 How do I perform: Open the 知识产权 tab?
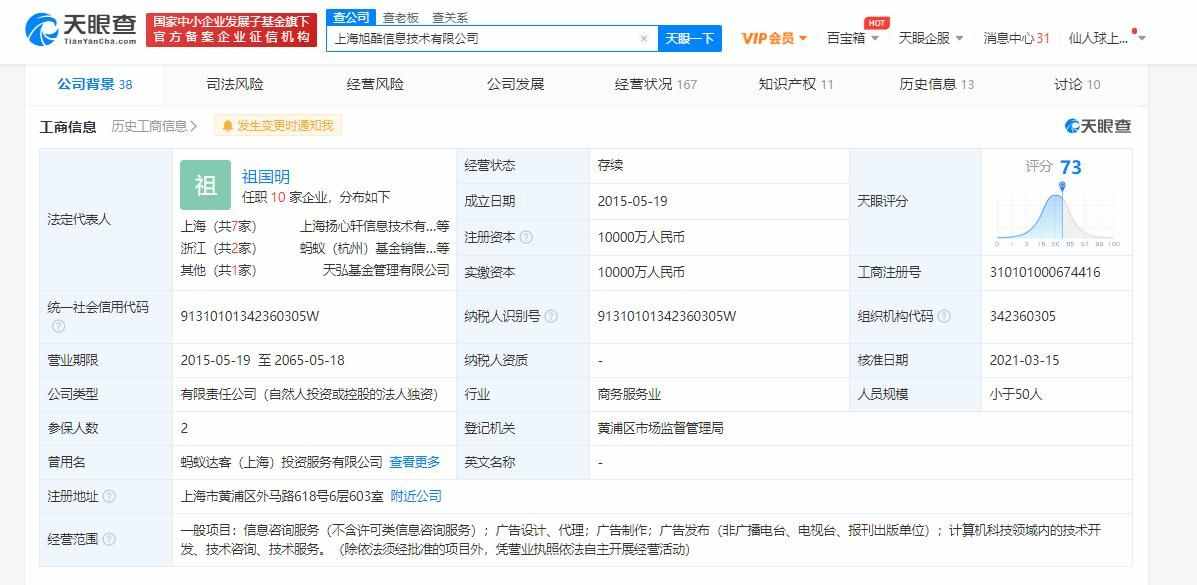(795, 84)
